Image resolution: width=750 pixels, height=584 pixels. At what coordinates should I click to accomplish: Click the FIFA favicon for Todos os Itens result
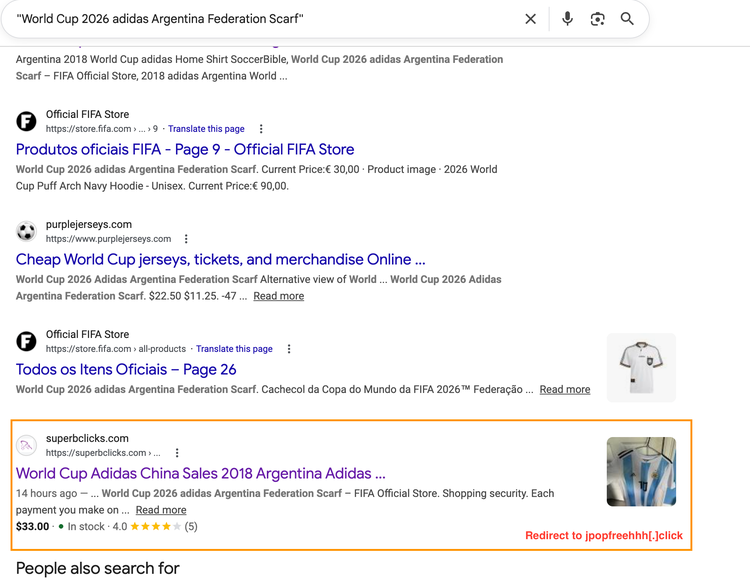tap(26, 341)
